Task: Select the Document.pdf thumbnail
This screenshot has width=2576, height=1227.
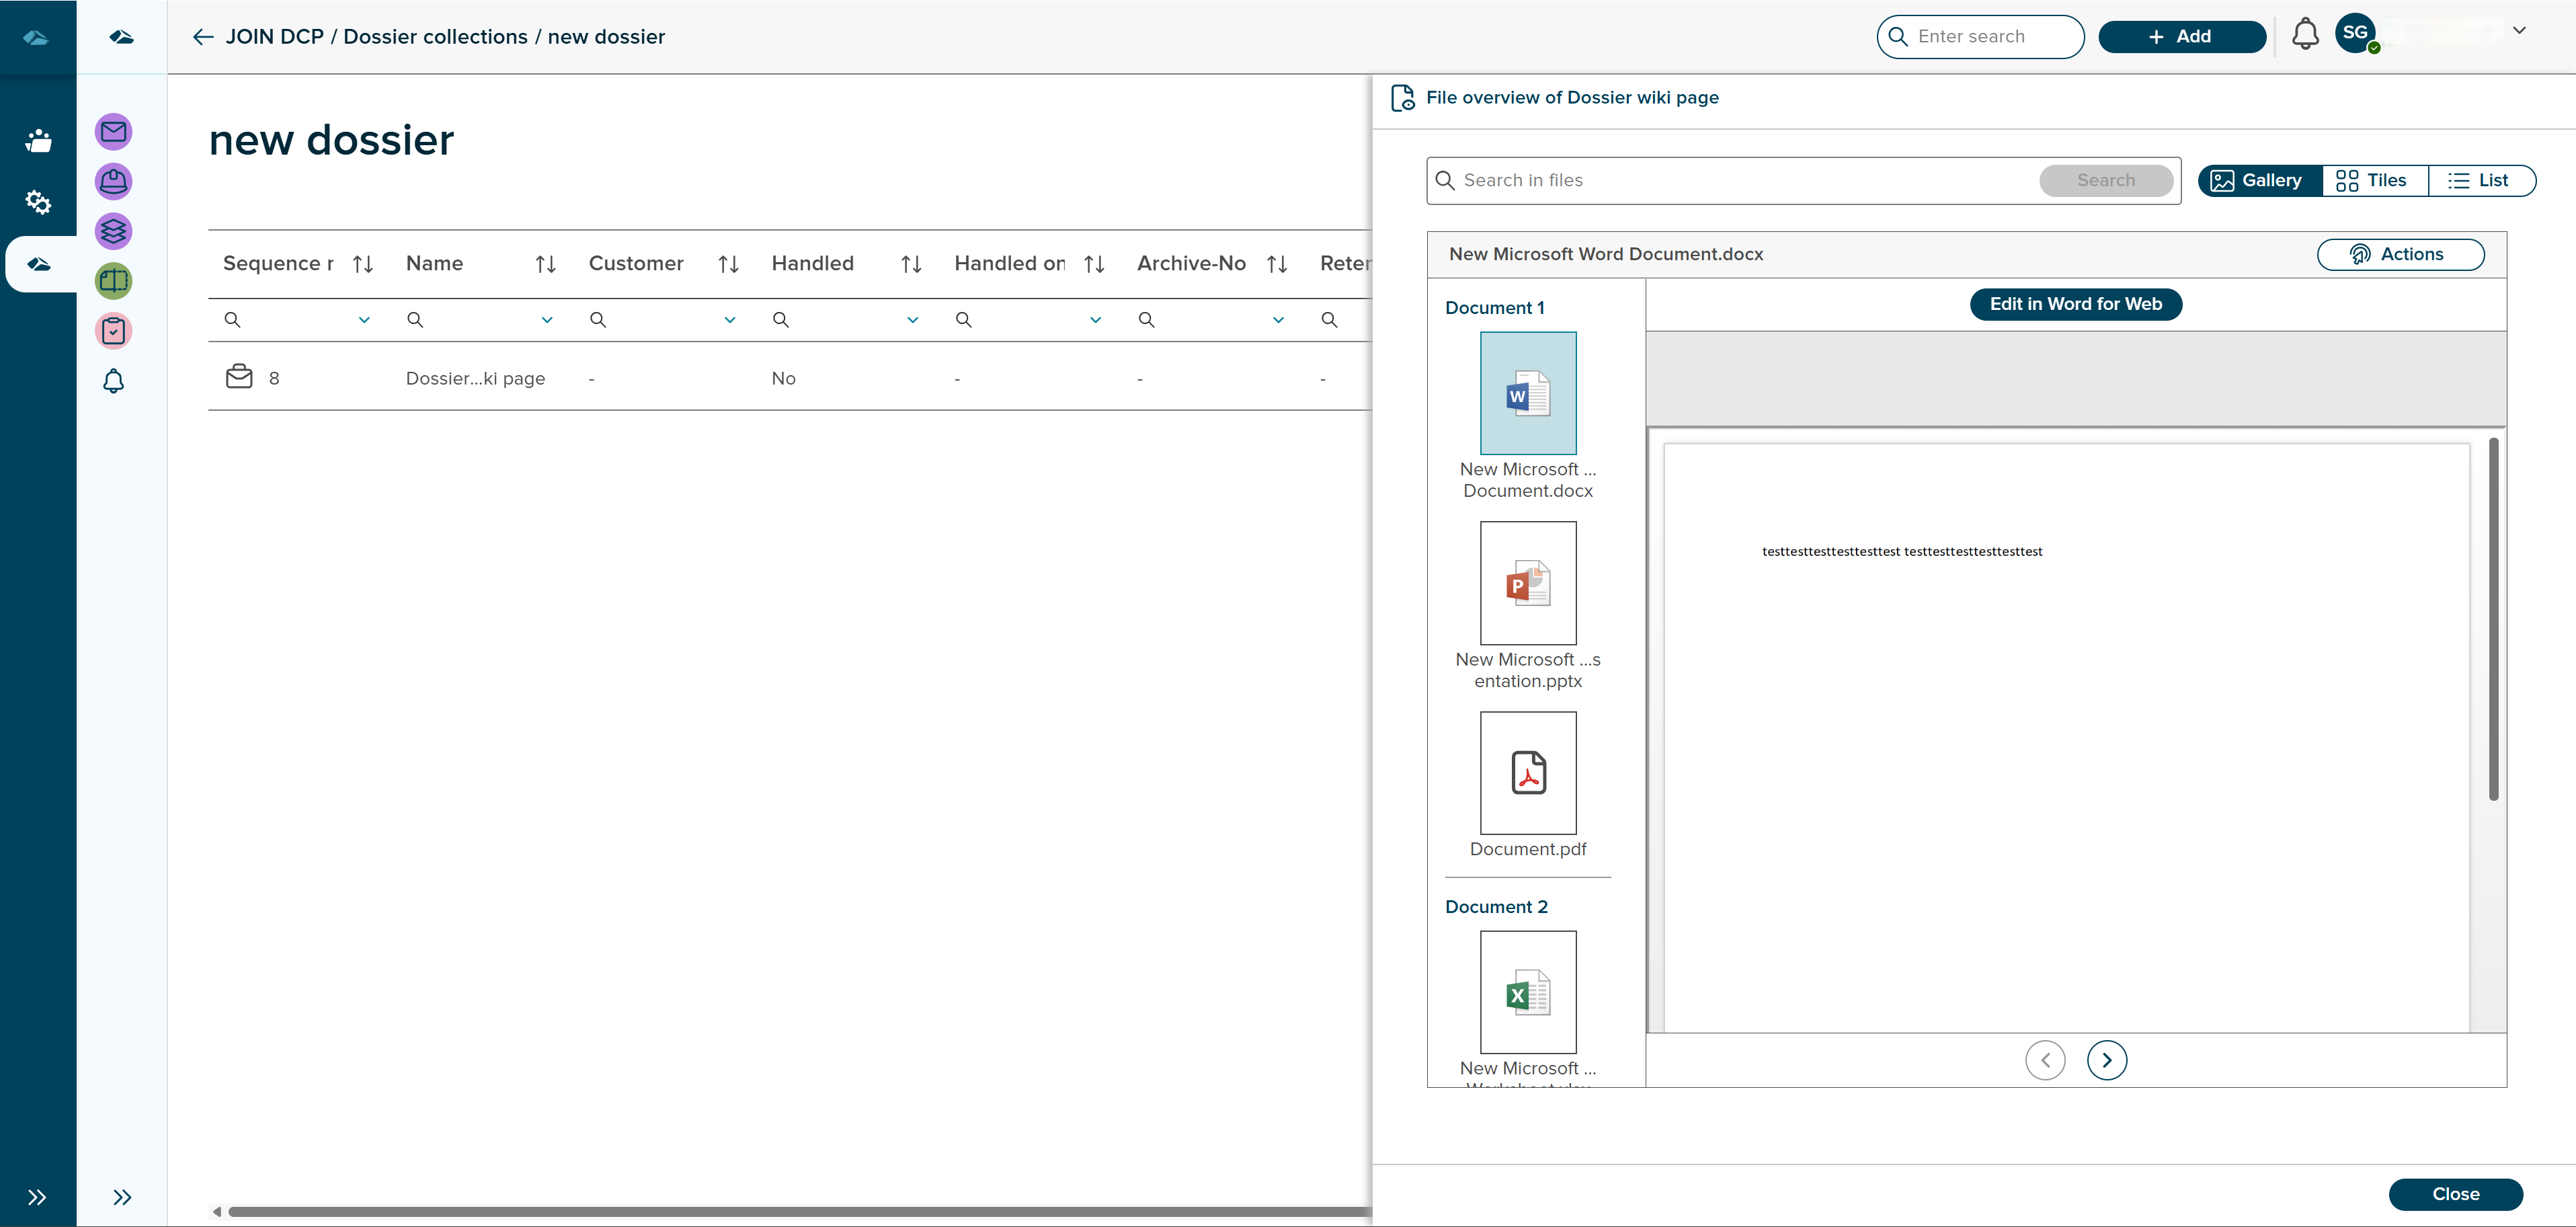Action: pyautogui.click(x=1527, y=773)
